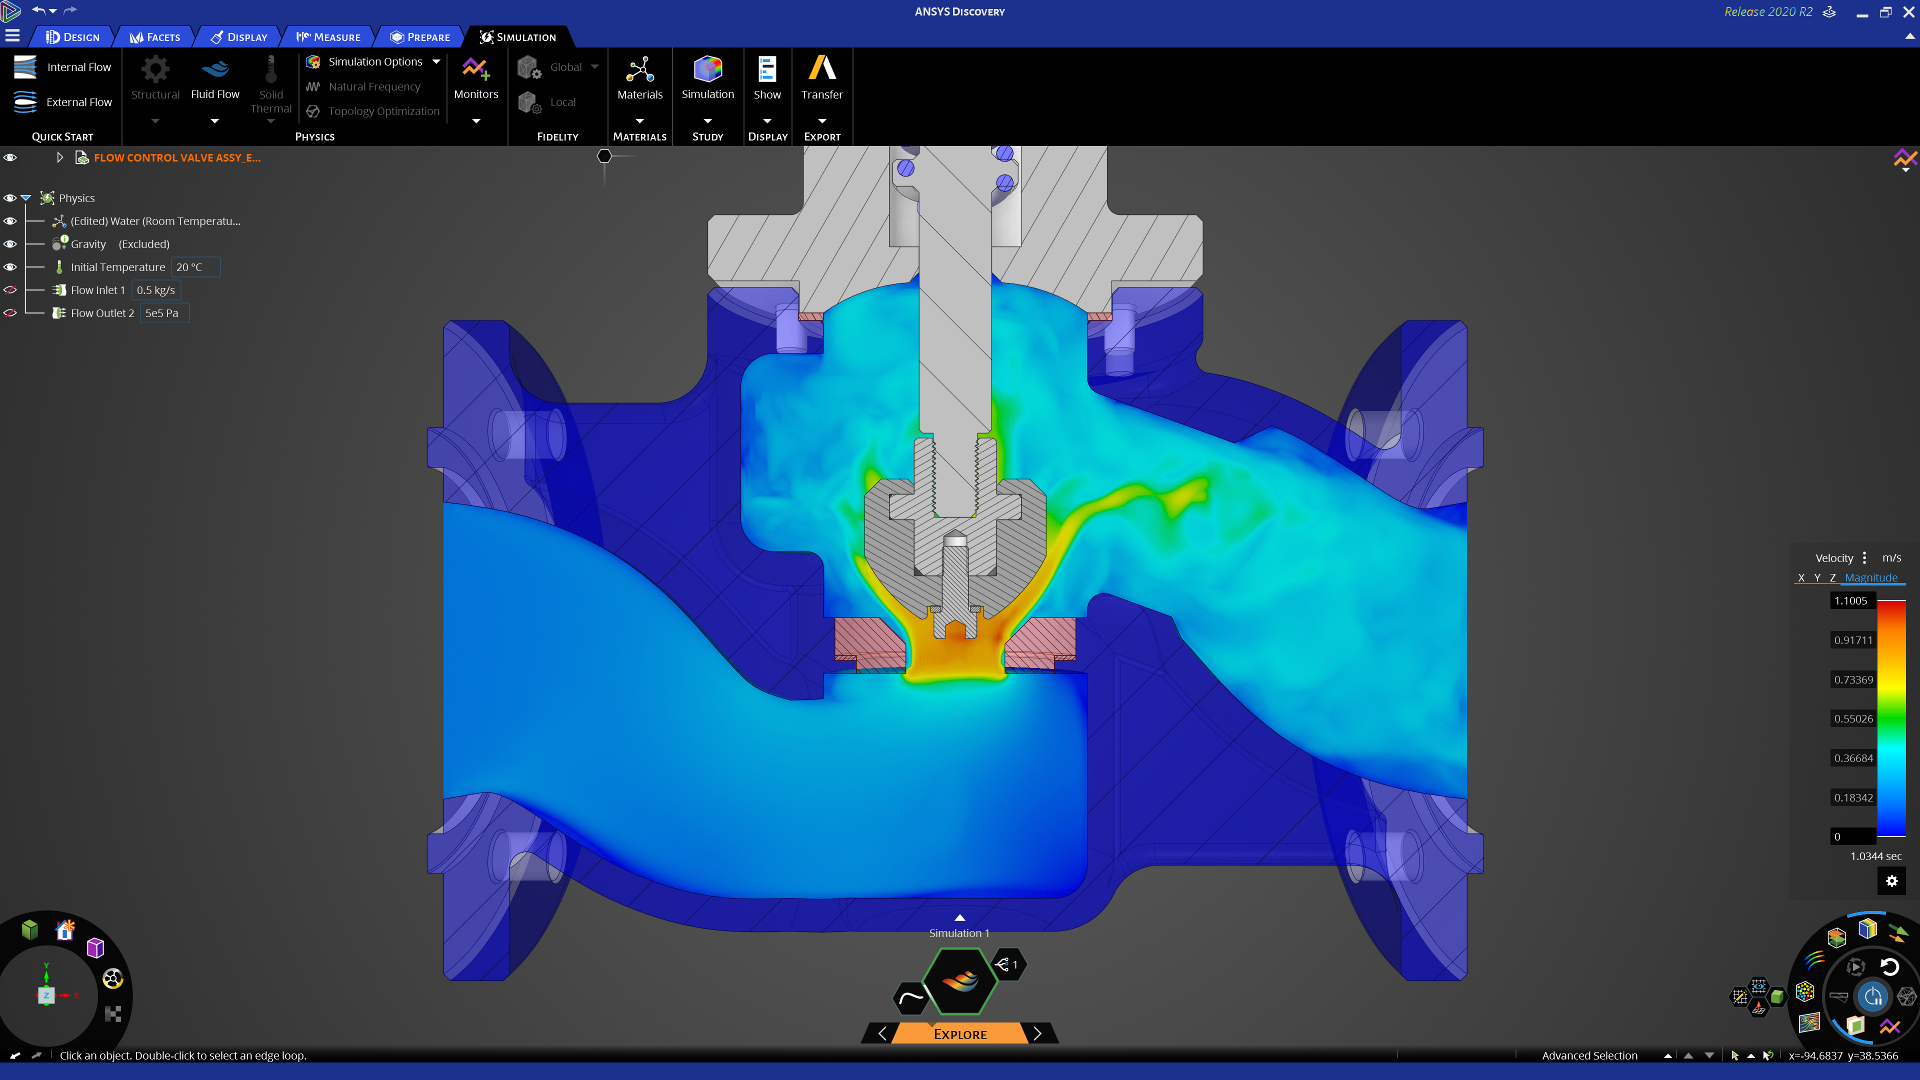This screenshot has height=1080, width=1920.
Task: Click the Internal Flow quick start icon
Action: [25, 67]
